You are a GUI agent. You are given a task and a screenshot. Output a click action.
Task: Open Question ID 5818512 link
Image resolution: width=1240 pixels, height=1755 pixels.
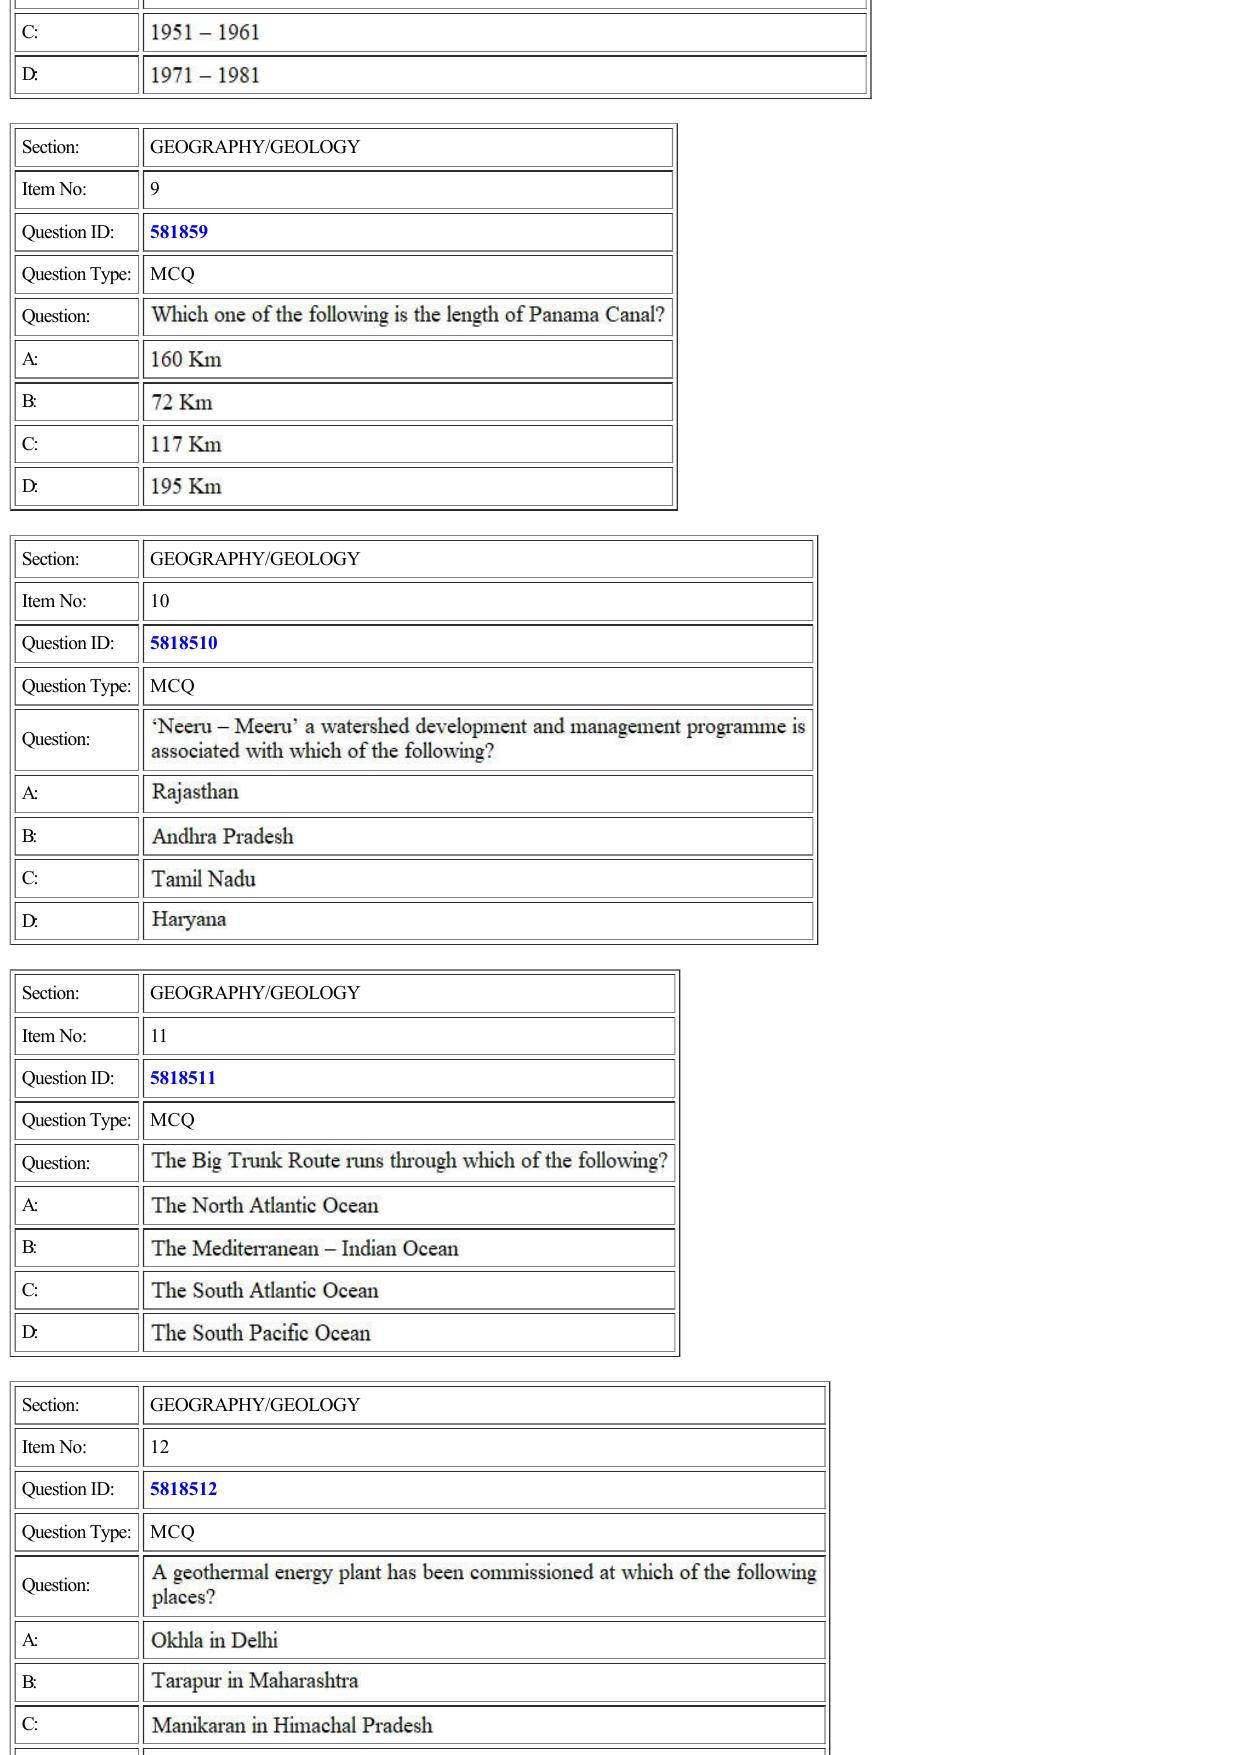click(184, 1489)
